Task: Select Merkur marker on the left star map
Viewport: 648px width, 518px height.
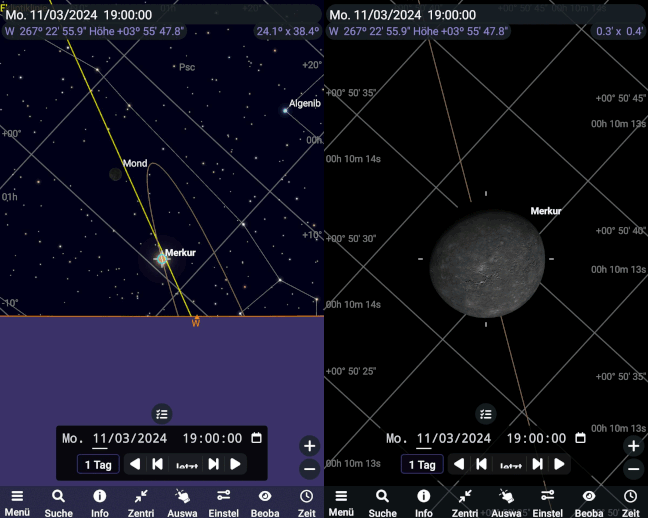Action: (162, 259)
